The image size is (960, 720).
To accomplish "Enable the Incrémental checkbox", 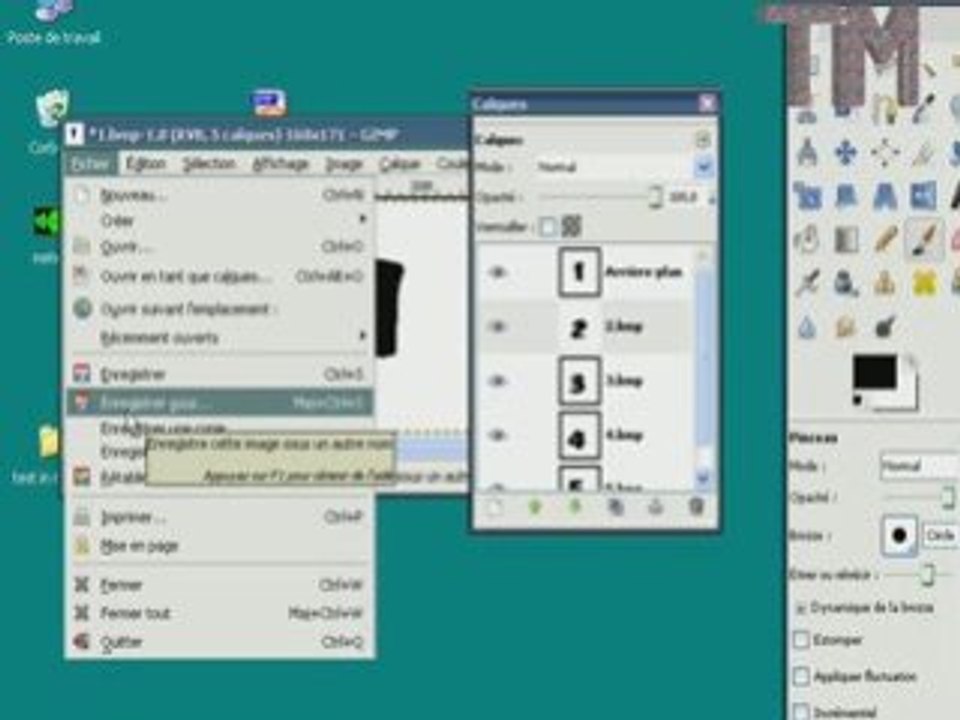I will coord(801,712).
